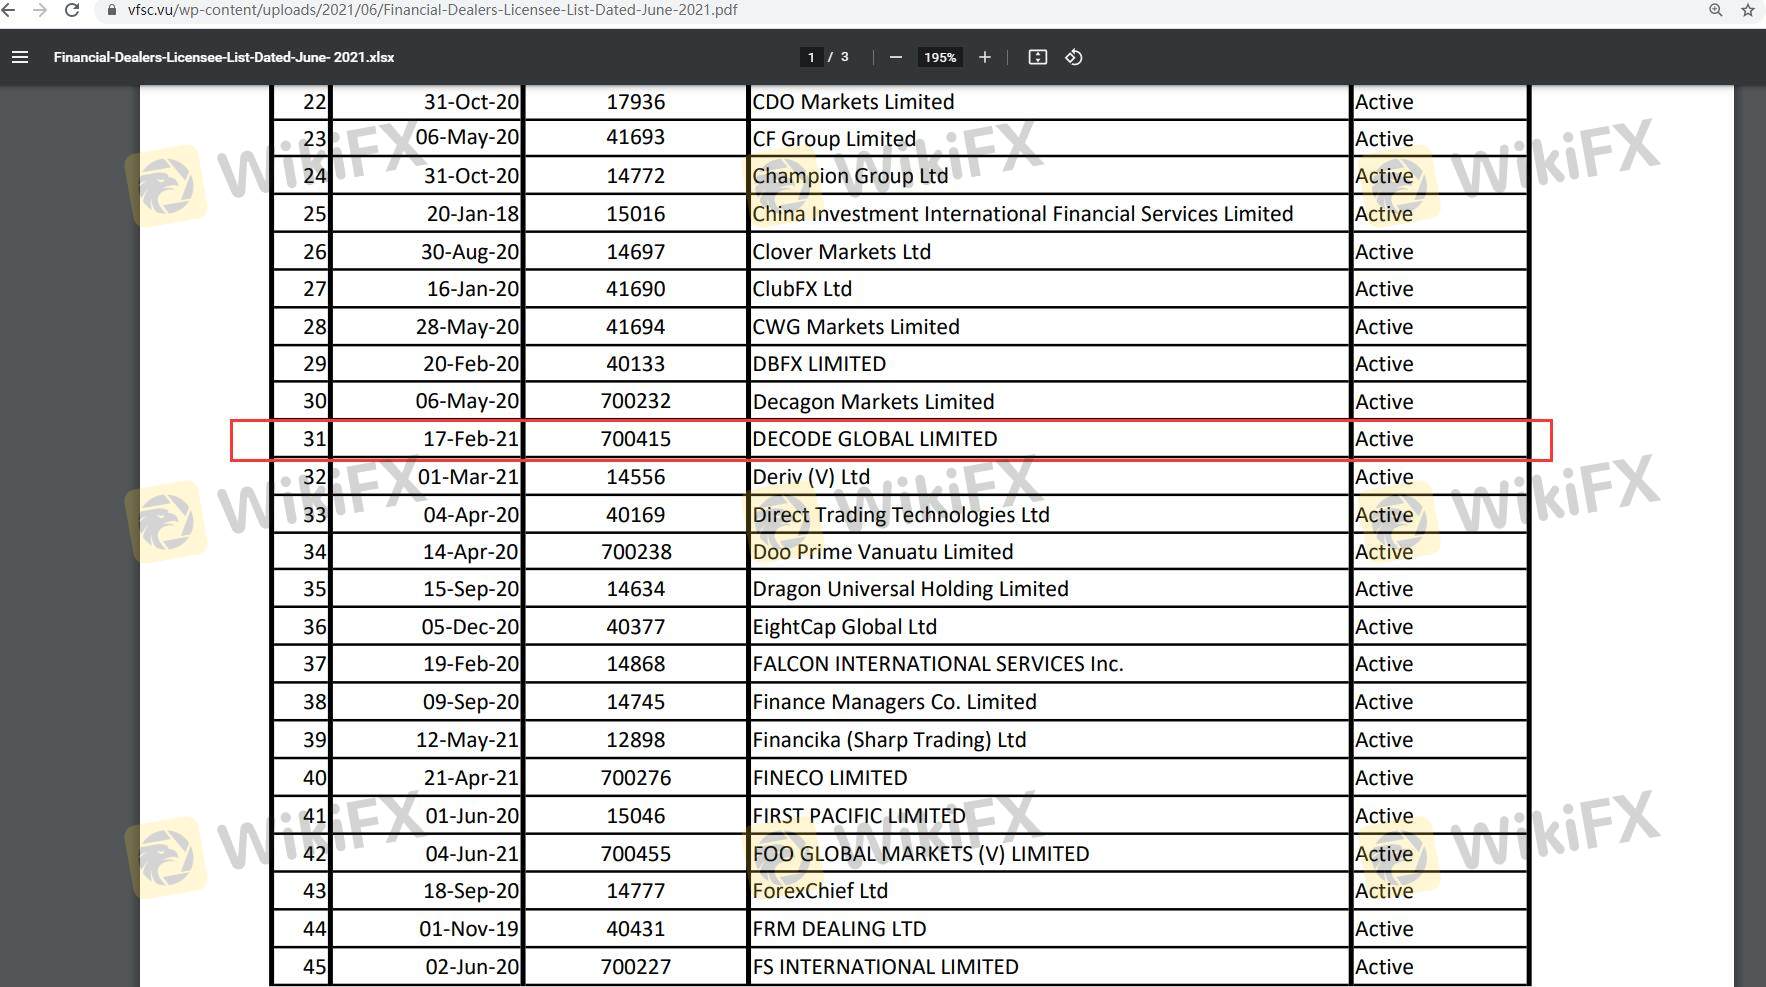Click Active status beside EightCap Global Ltd
Screen dimensions: 1766x987
point(1384,627)
